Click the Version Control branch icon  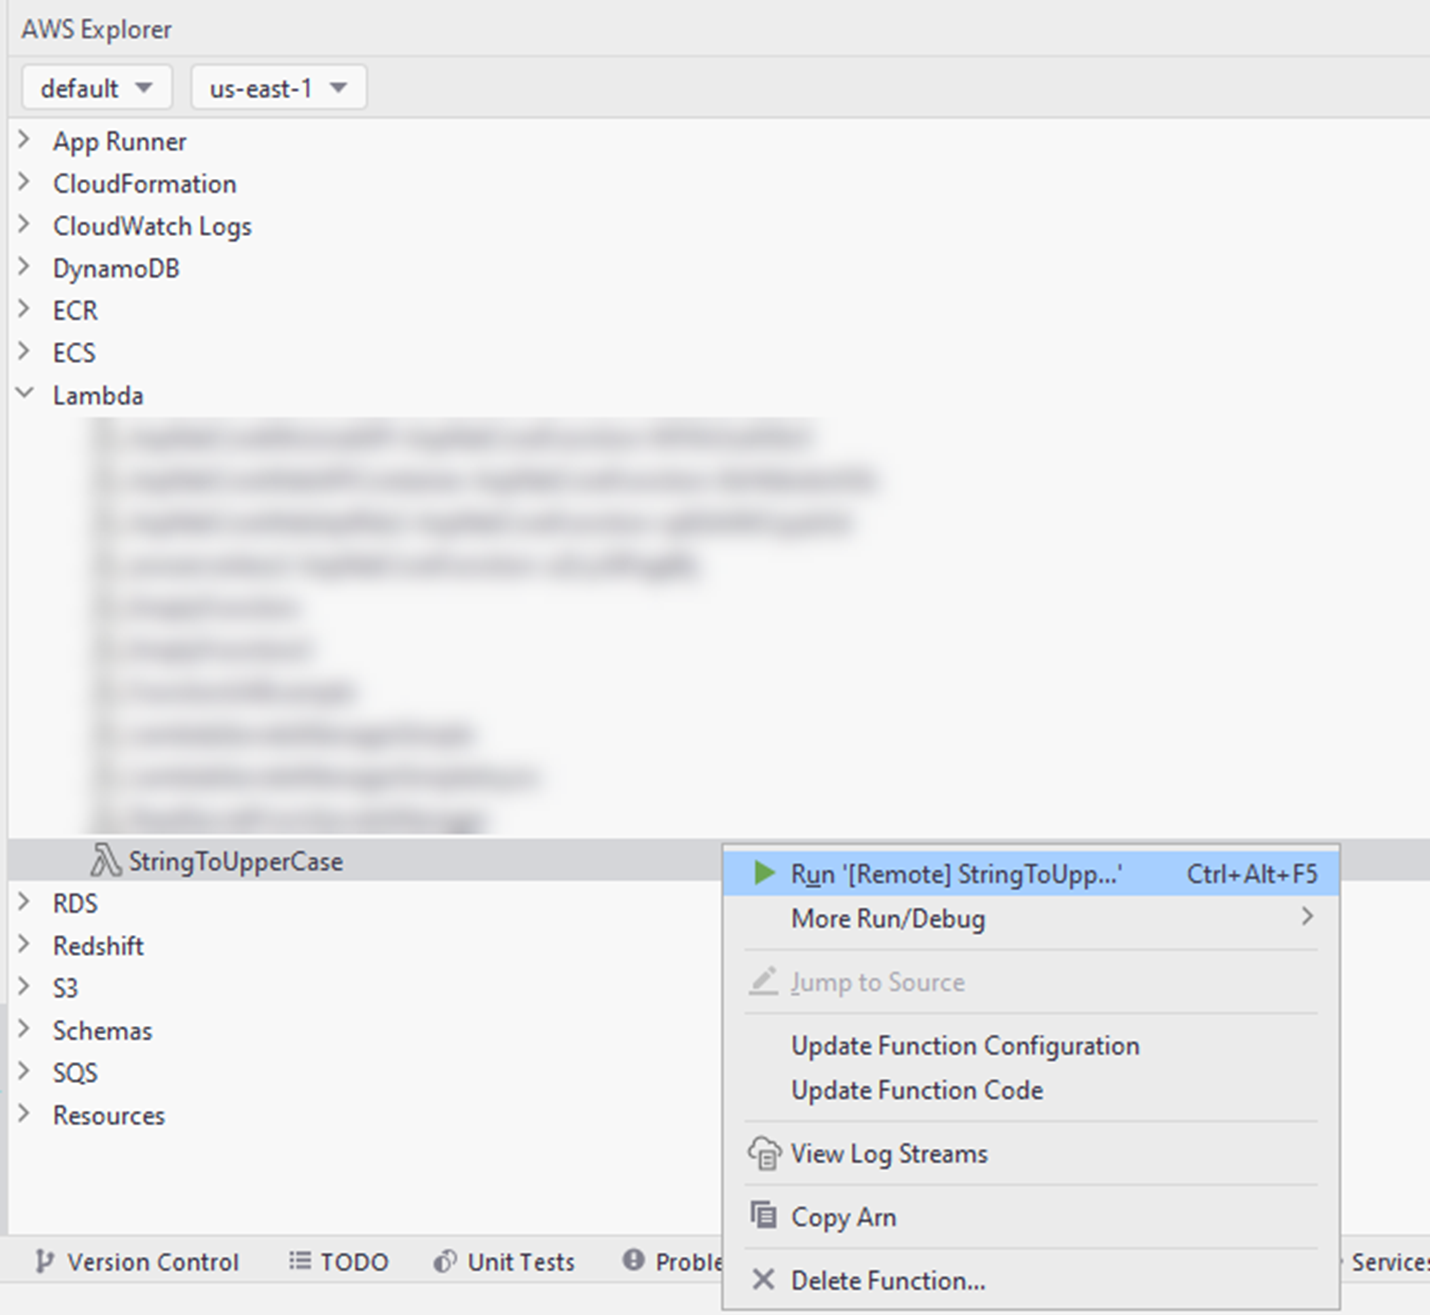click(x=44, y=1261)
